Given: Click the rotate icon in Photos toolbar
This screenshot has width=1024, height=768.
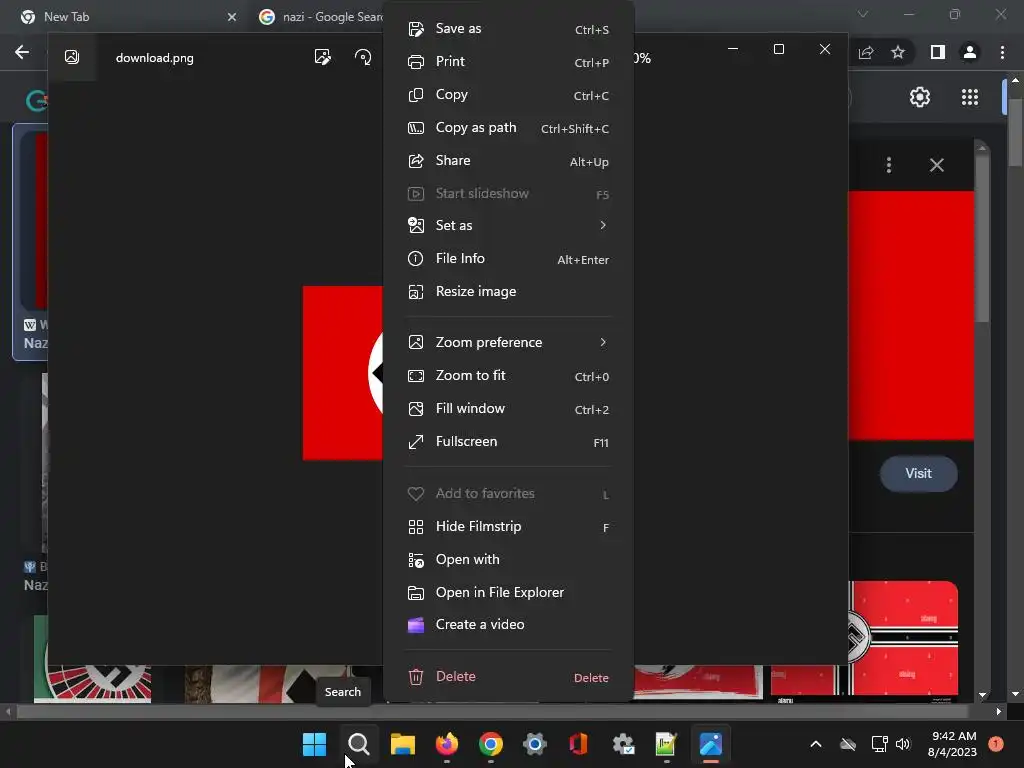Looking at the screenshot, I should pyautogui.click(x=363, y=57).
